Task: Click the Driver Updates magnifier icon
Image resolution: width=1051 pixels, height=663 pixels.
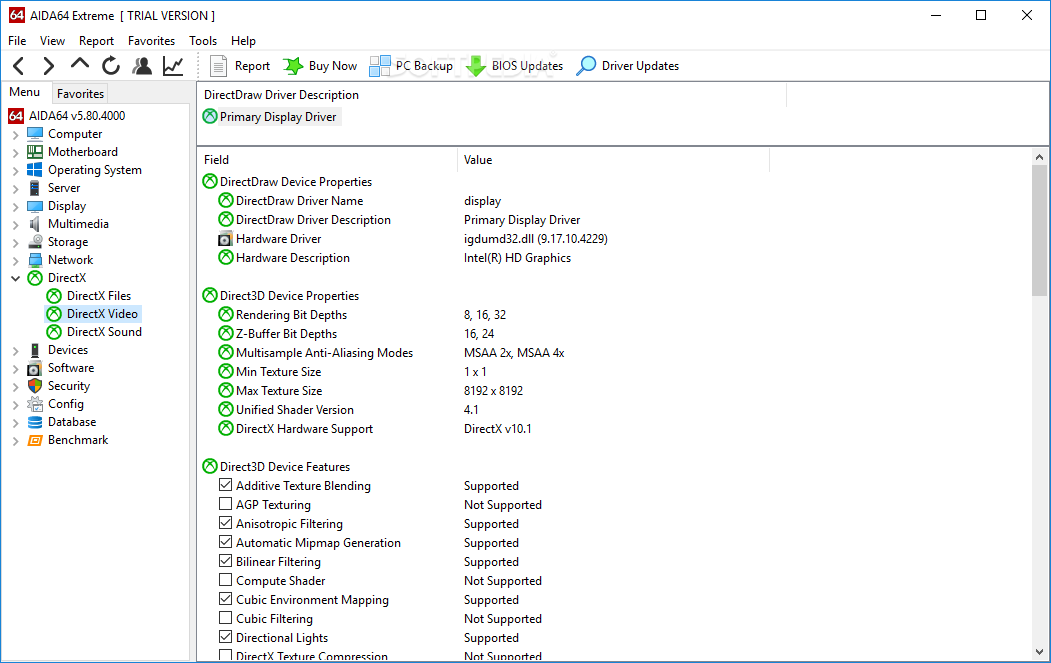Action: click(586, 66)
